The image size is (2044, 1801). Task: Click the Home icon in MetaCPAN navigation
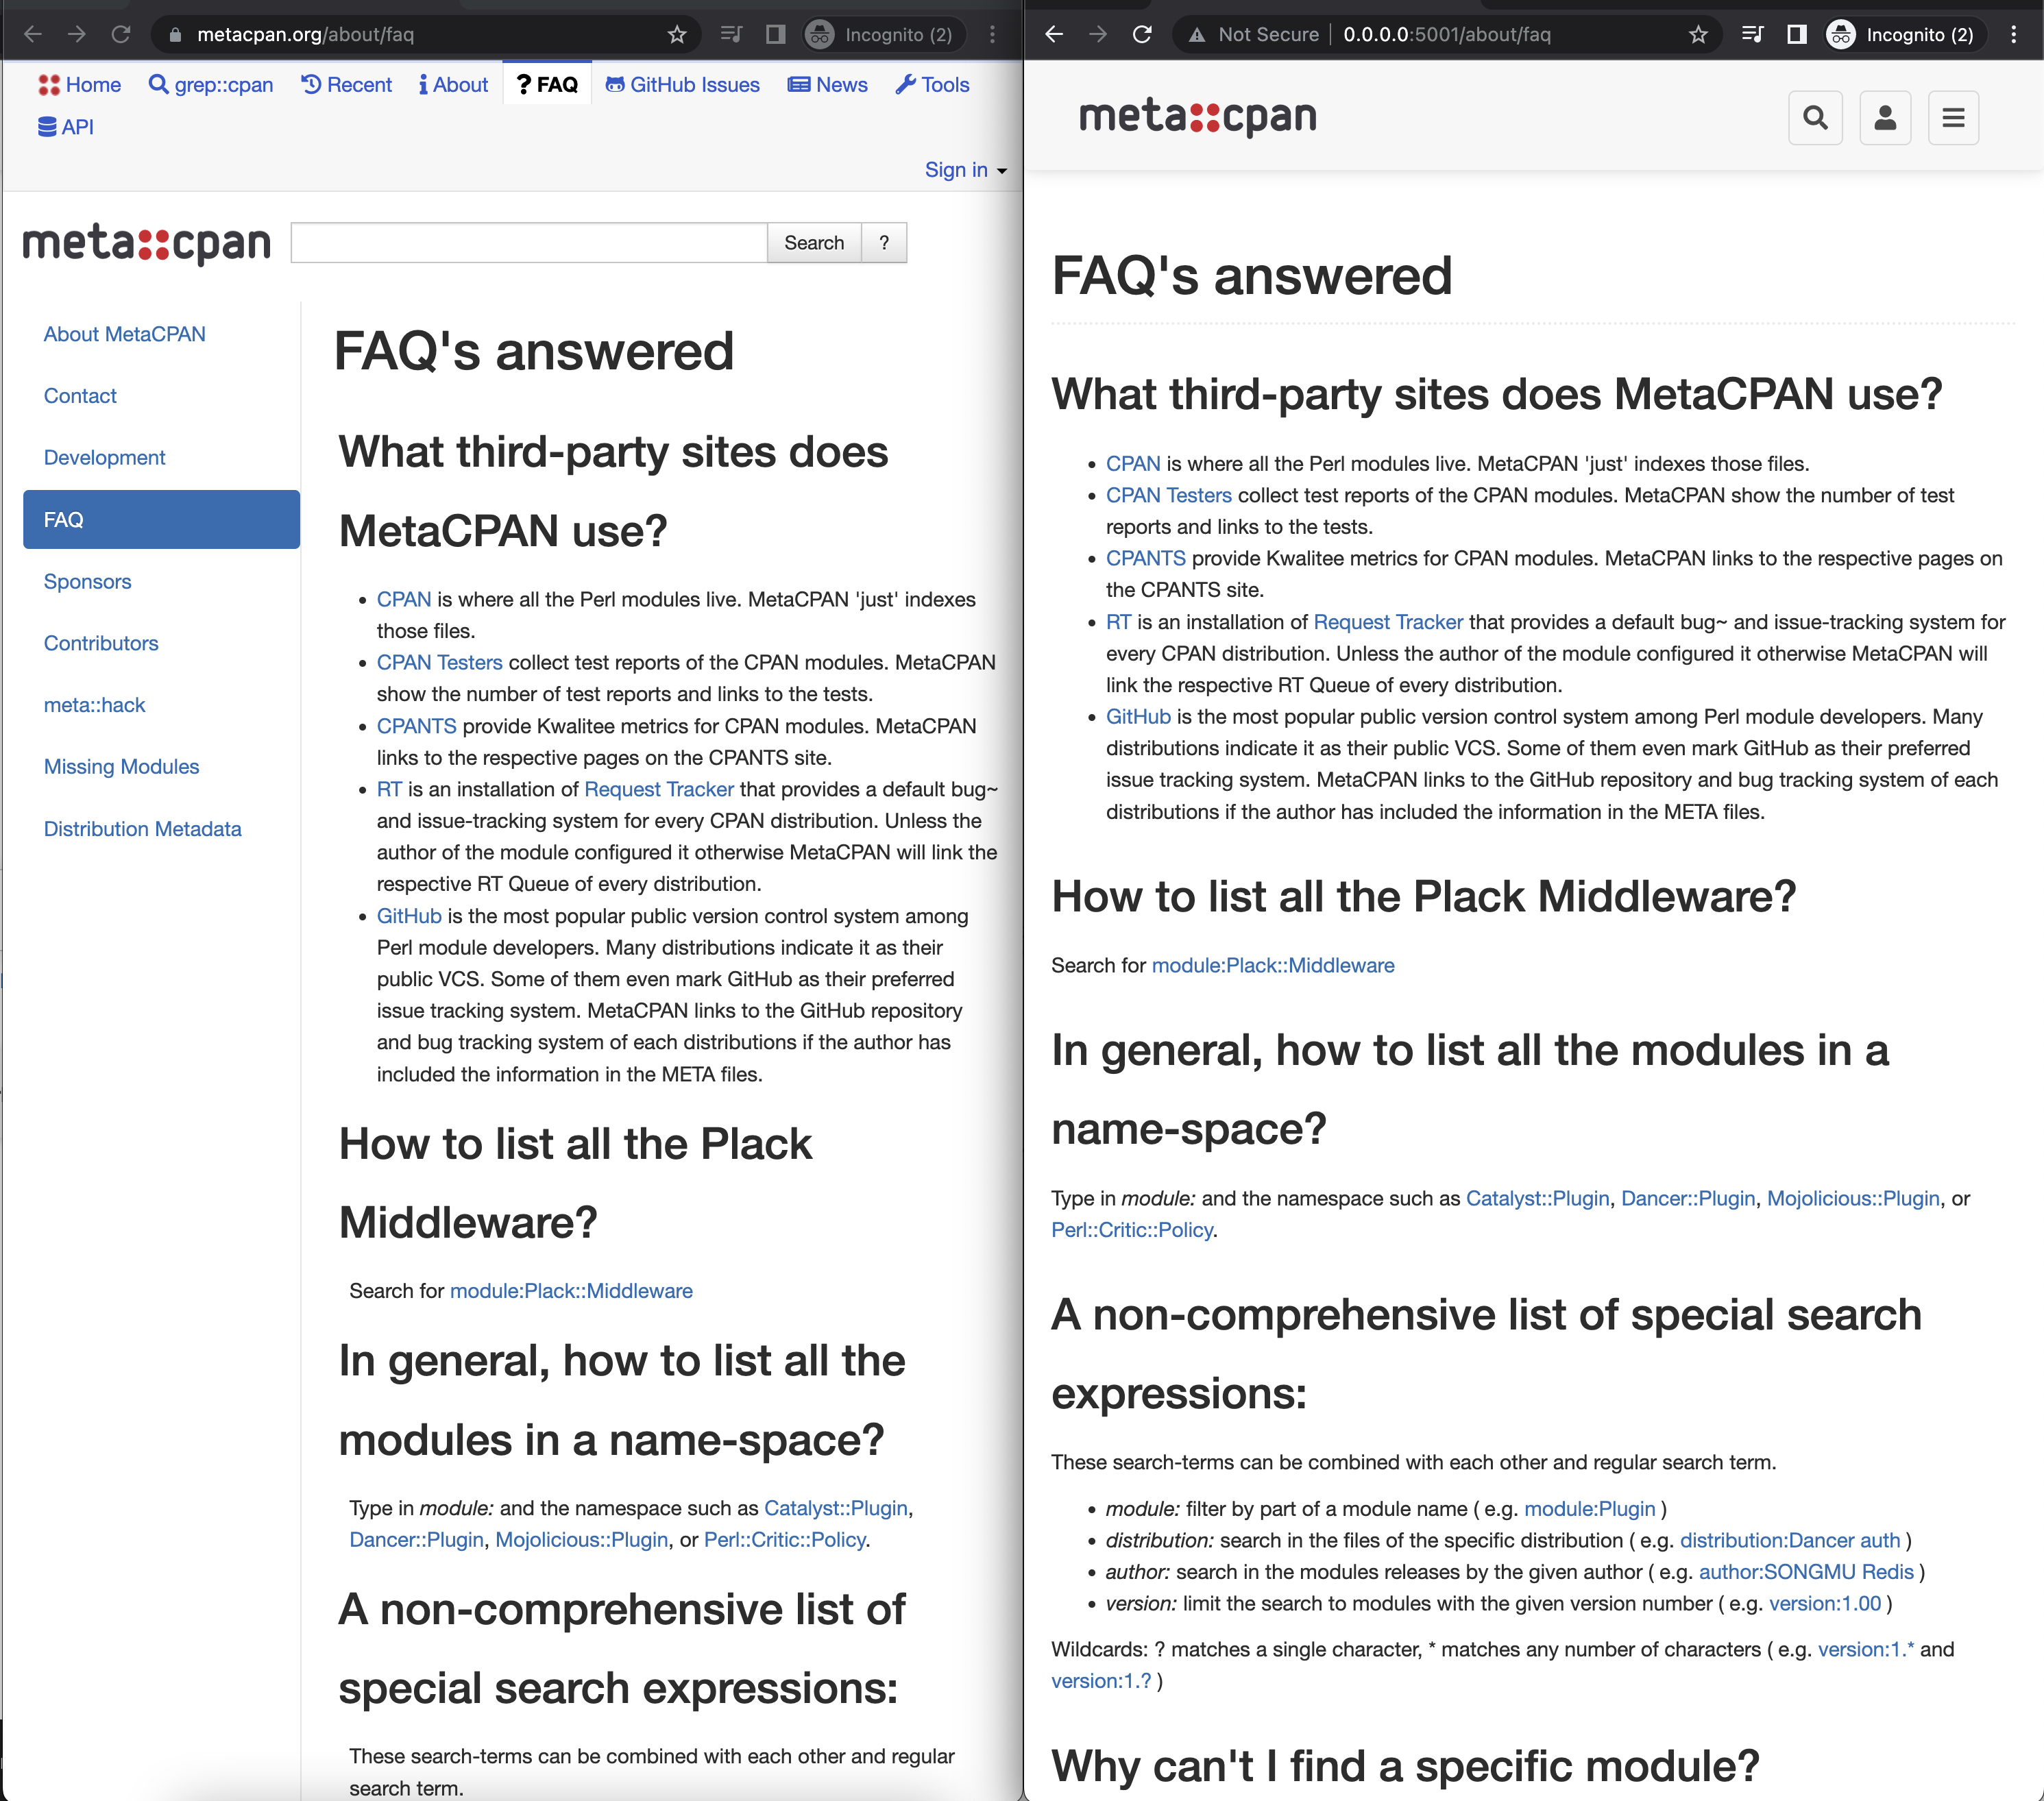pyautogui.click(x=49, y=85)
